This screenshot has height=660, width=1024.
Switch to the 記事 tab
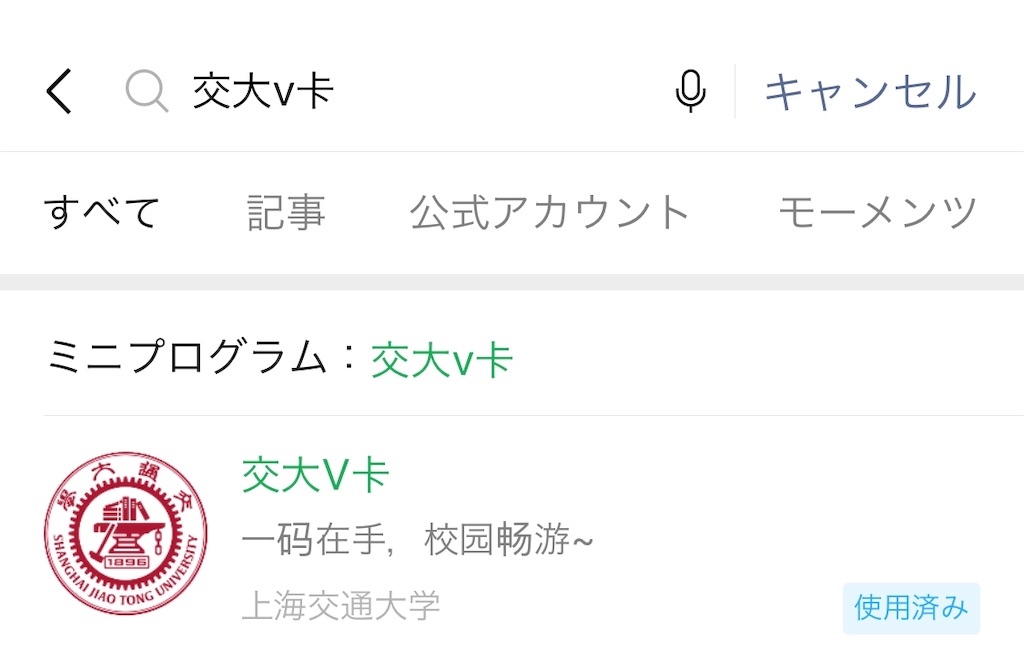point(286,212)
